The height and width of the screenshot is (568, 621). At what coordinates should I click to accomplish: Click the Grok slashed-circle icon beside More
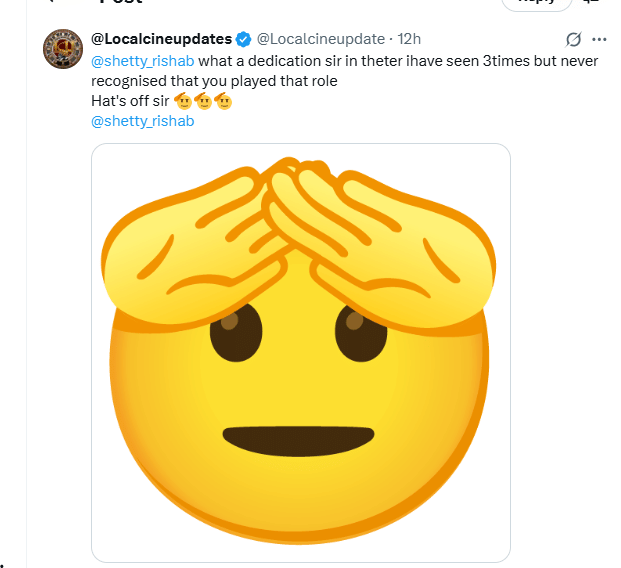click(573, 39)
